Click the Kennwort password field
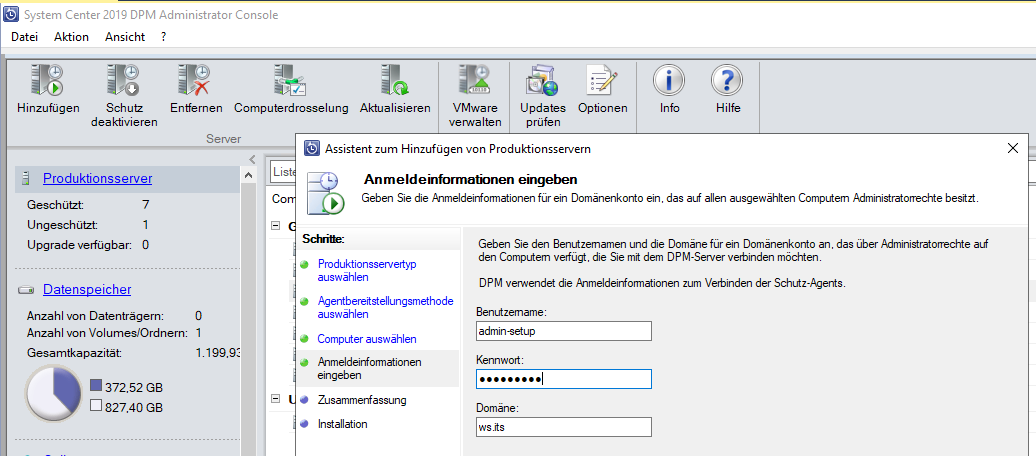Screen dimensions: 1036x456 point(564,379)
